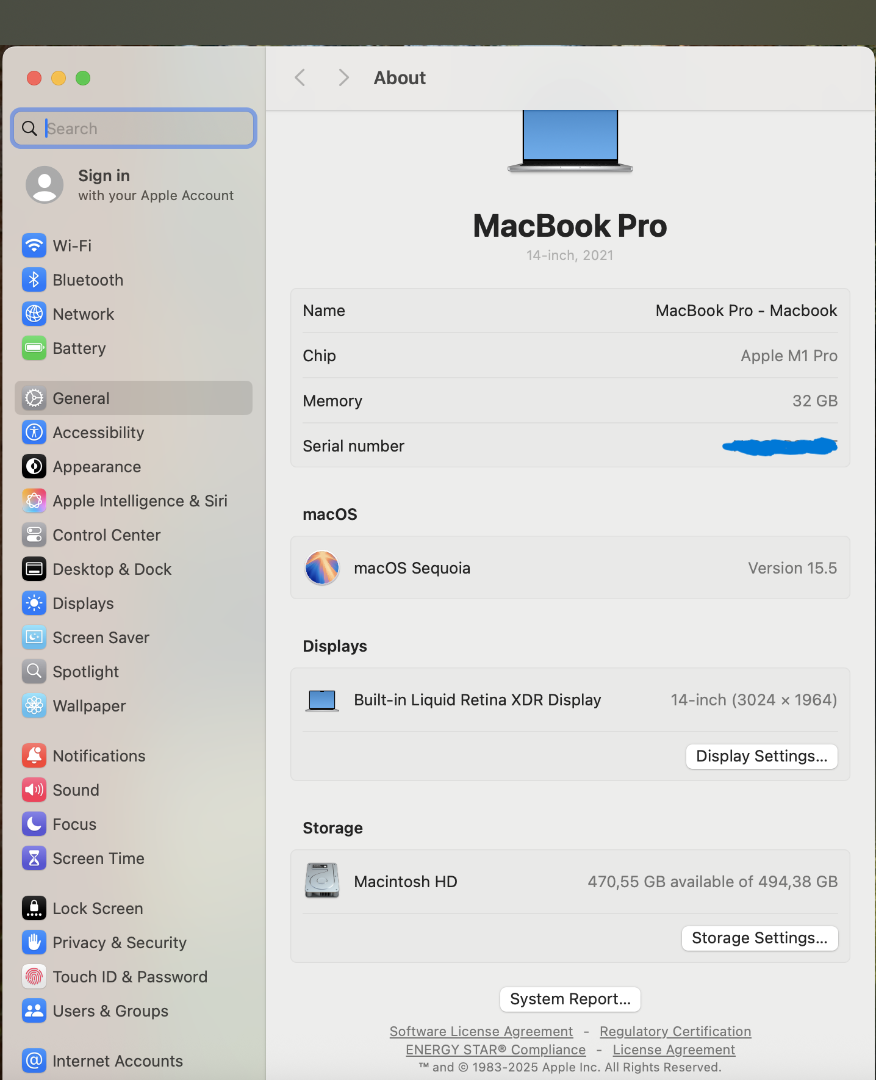Select the Internet Accounts @ icon

point(34,1061)
